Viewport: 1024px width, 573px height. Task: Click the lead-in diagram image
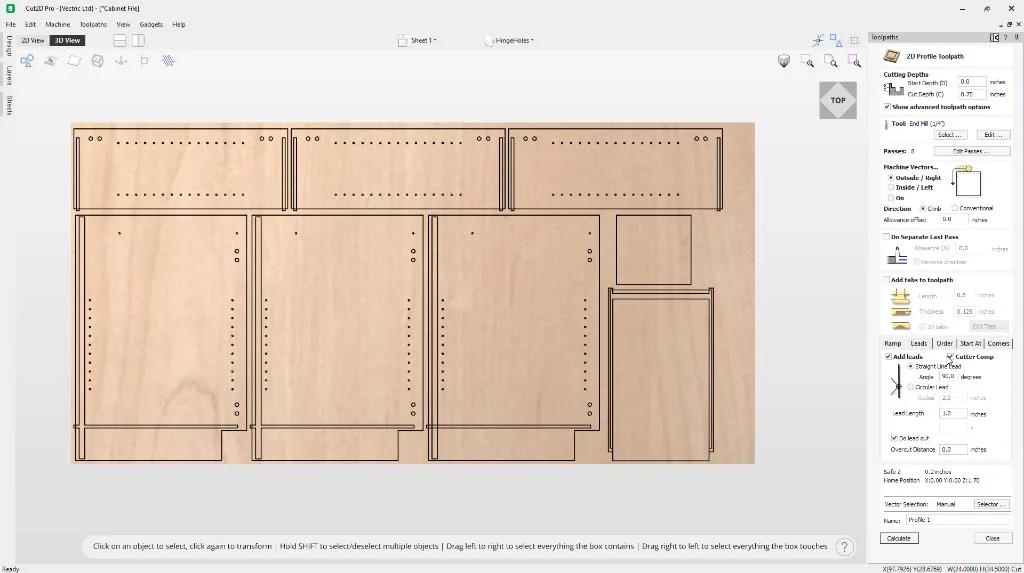coord(897,382)
